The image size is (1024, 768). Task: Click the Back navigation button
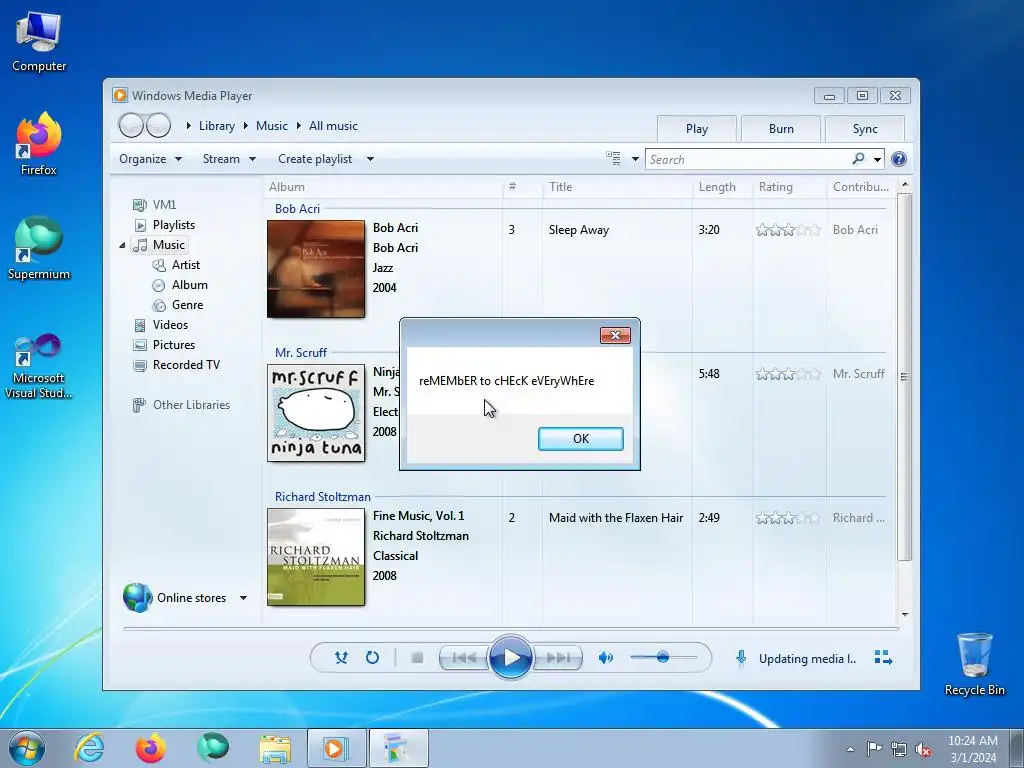(131, 125)
